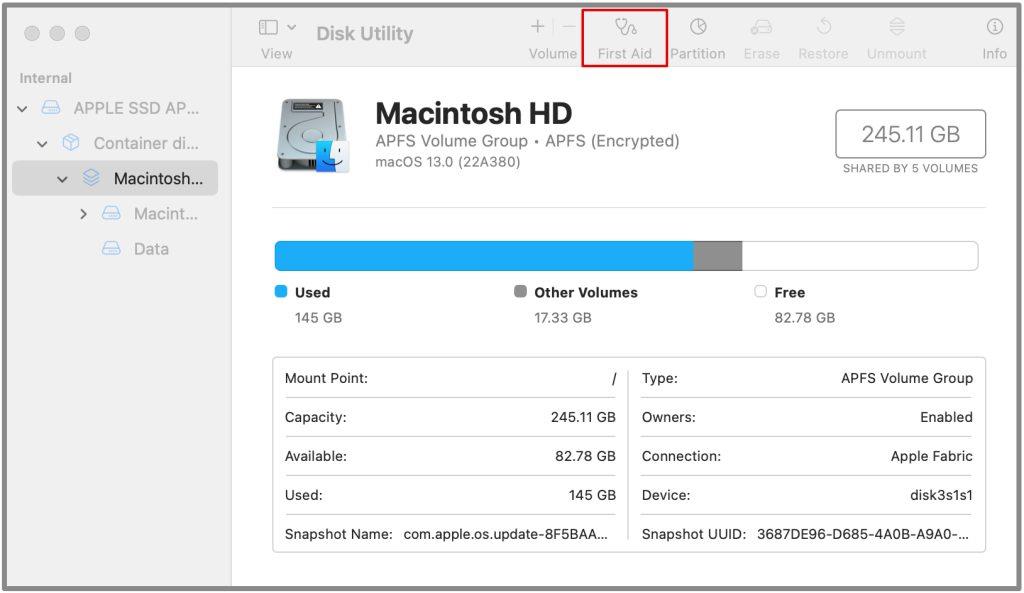The width and height of the screenshot is (1024, 593).
Task: Run First Aid stethoscope tool
Action: tap(625, 27)
